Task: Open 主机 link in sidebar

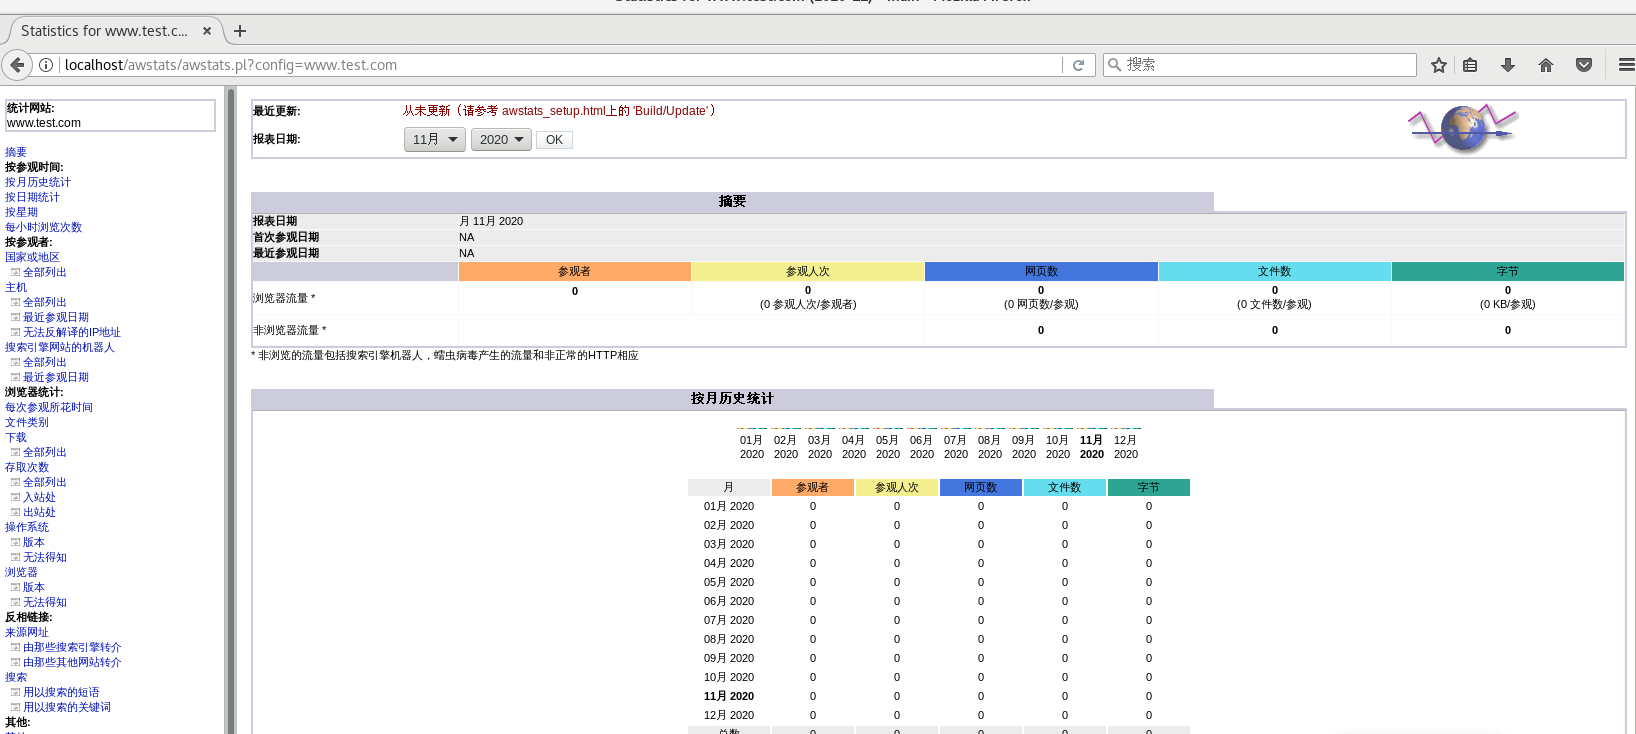Action: 16,287
